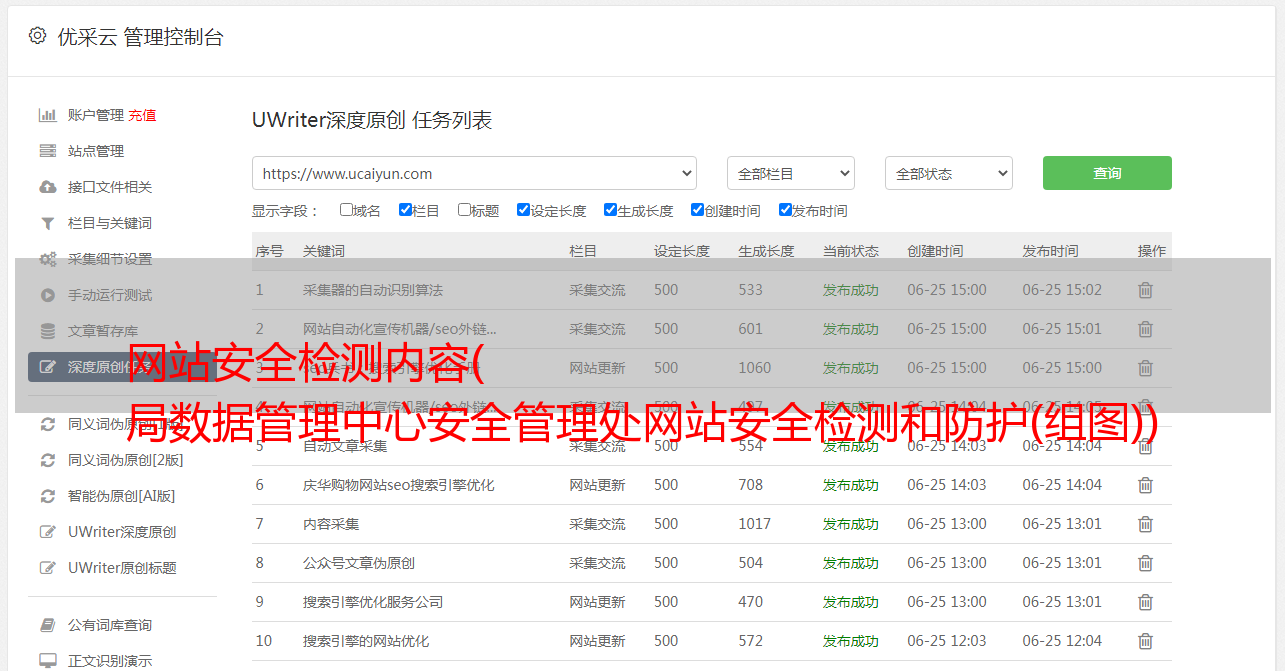This screenshot has height=671, width=1285.
Task: Enable the 域名 field checkbox
Action: 346,210
